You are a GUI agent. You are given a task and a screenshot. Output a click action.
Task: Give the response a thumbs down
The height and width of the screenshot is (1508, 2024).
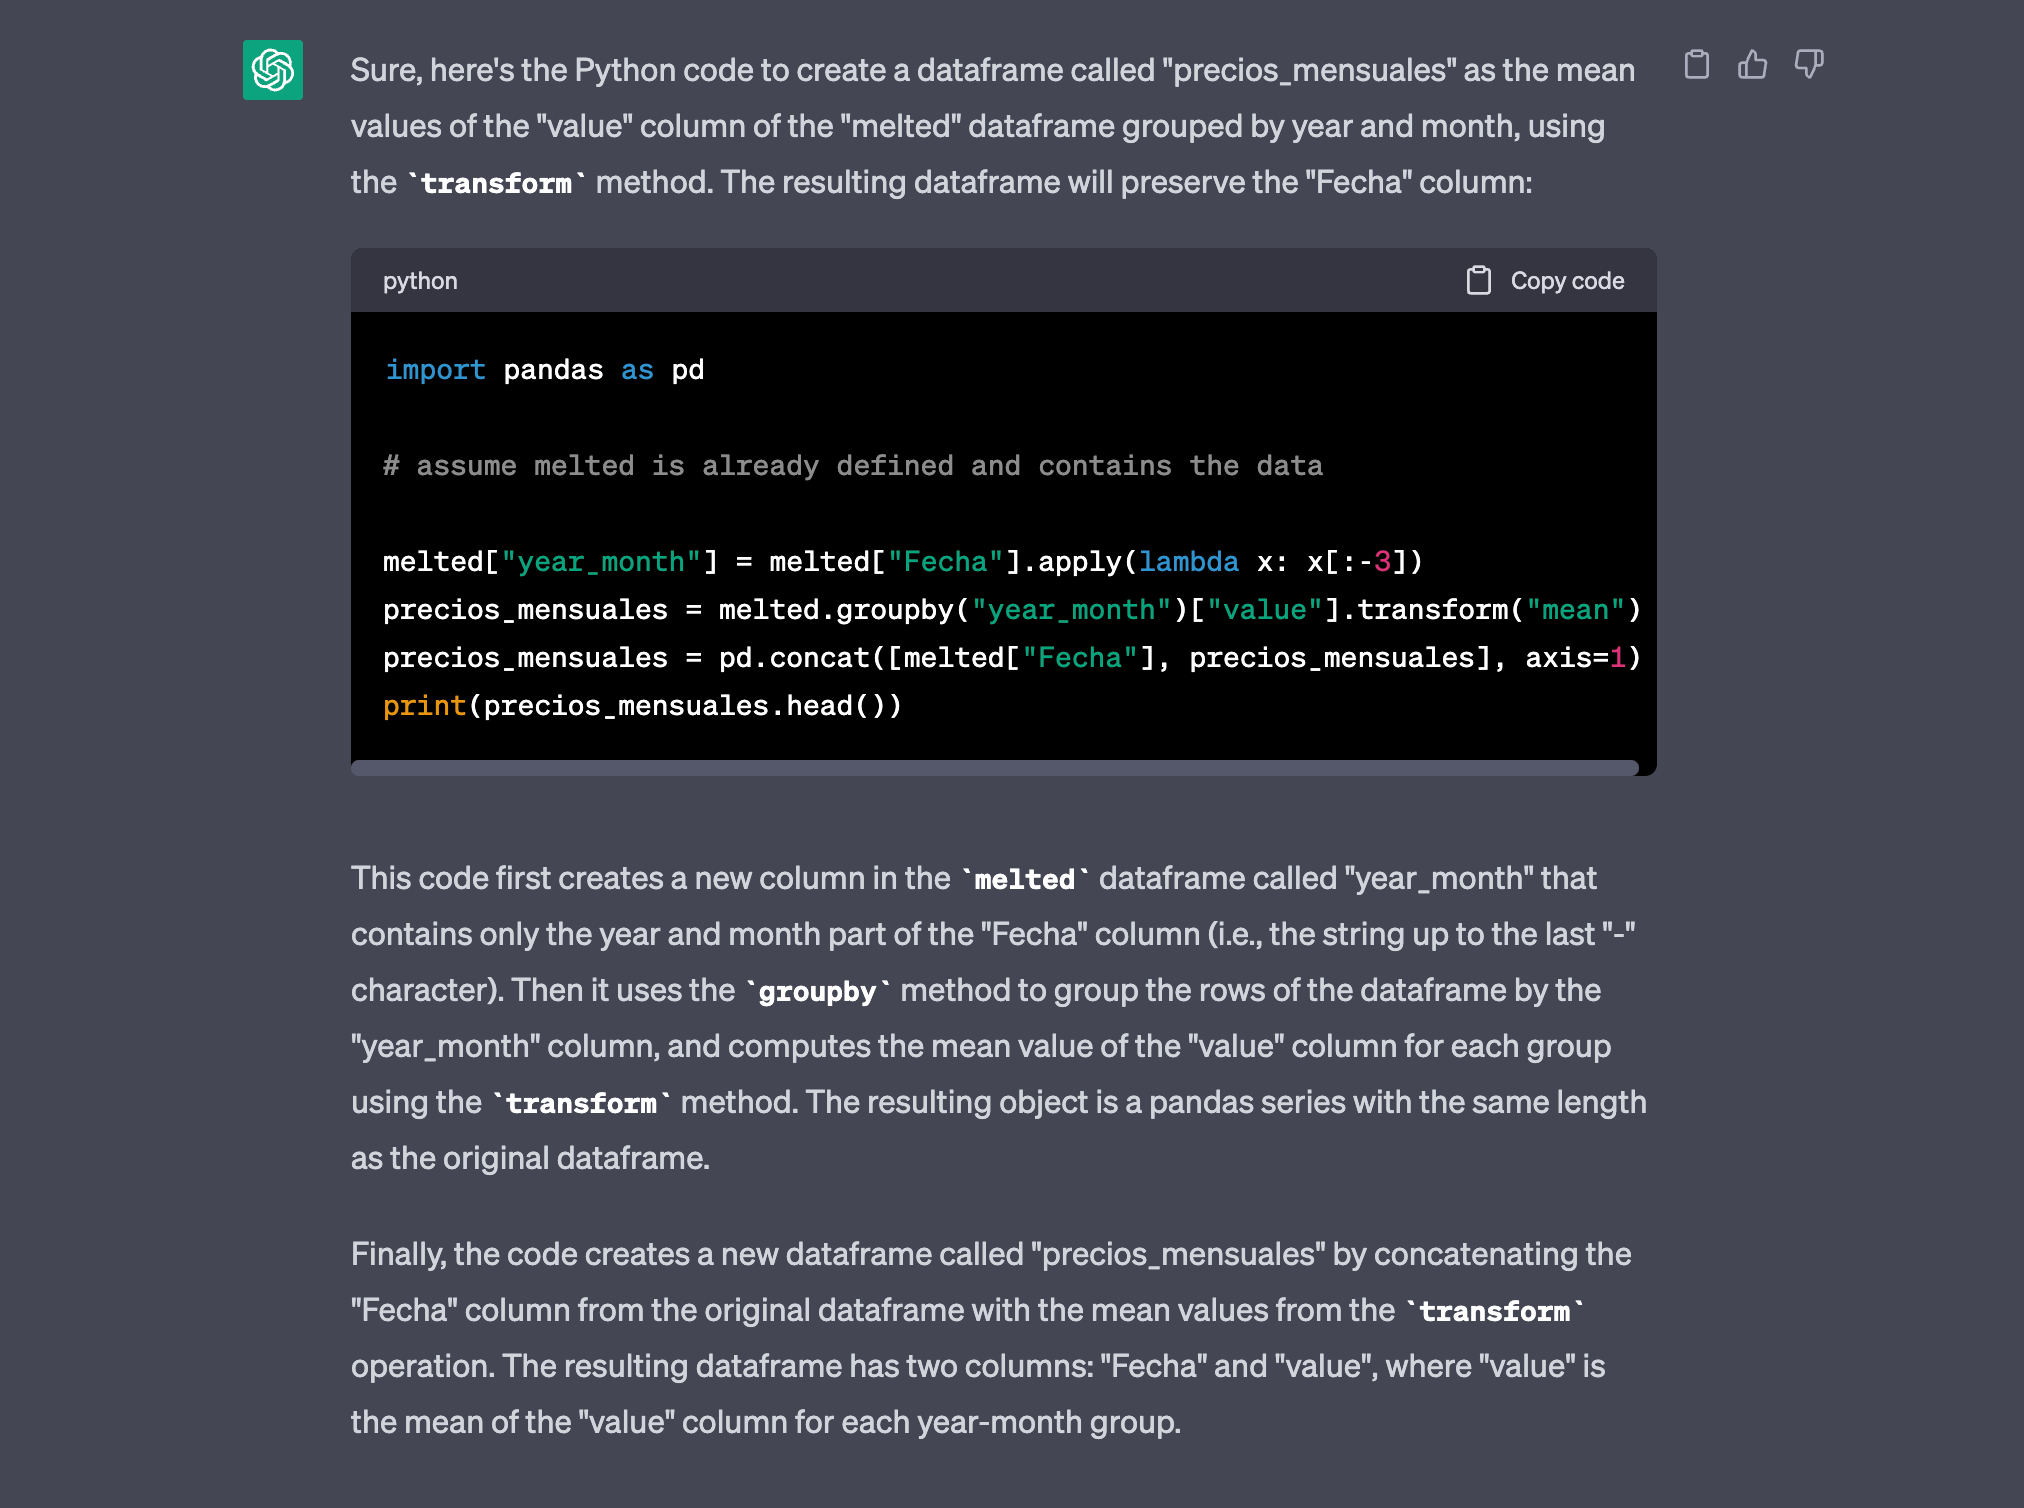point(1809,65)
